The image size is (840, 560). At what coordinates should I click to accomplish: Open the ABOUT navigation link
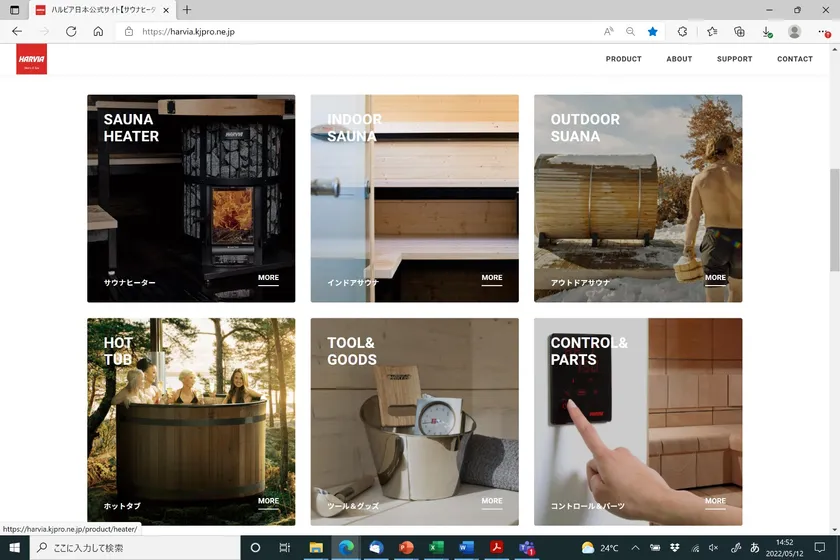point(679,59)
